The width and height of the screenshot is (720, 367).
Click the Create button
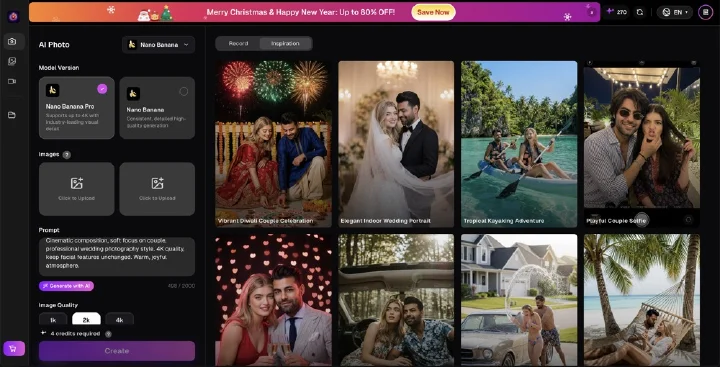pyautogui.click(x=117, y=351)
